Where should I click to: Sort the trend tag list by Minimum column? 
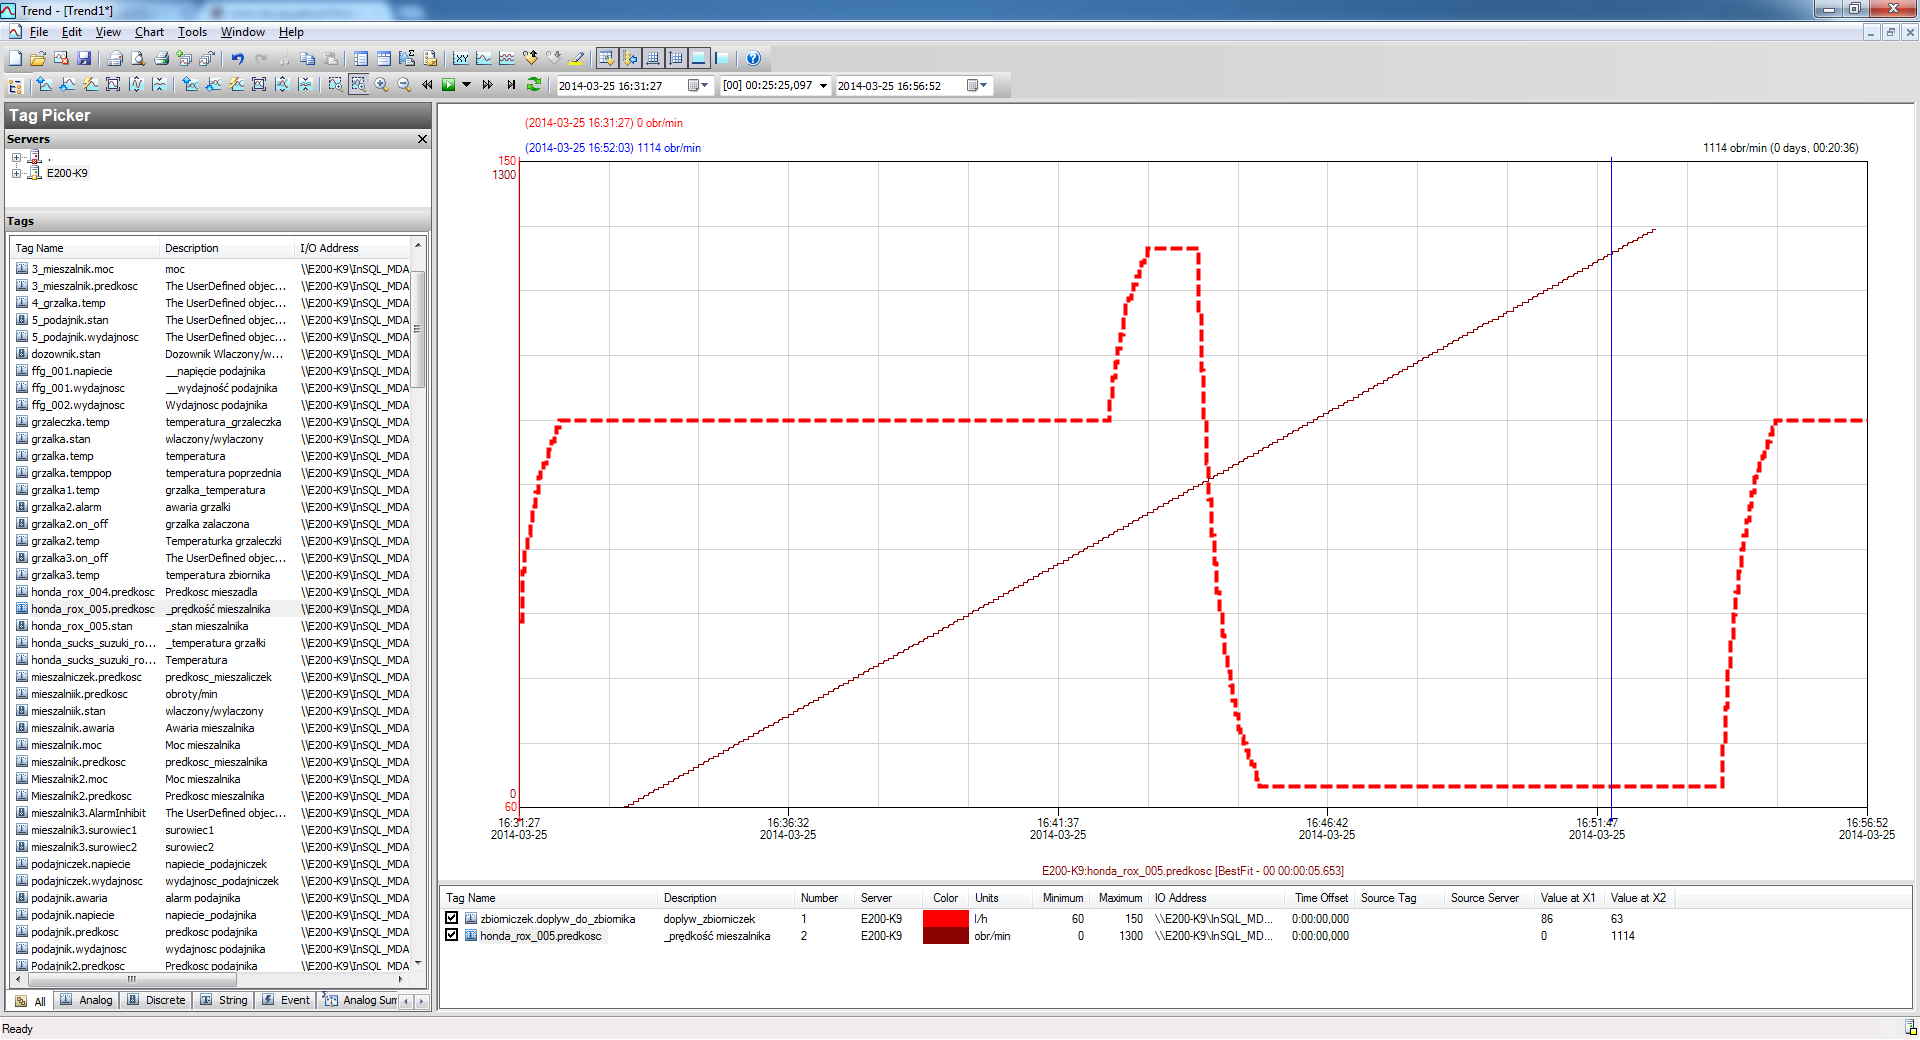(1063, 898)
